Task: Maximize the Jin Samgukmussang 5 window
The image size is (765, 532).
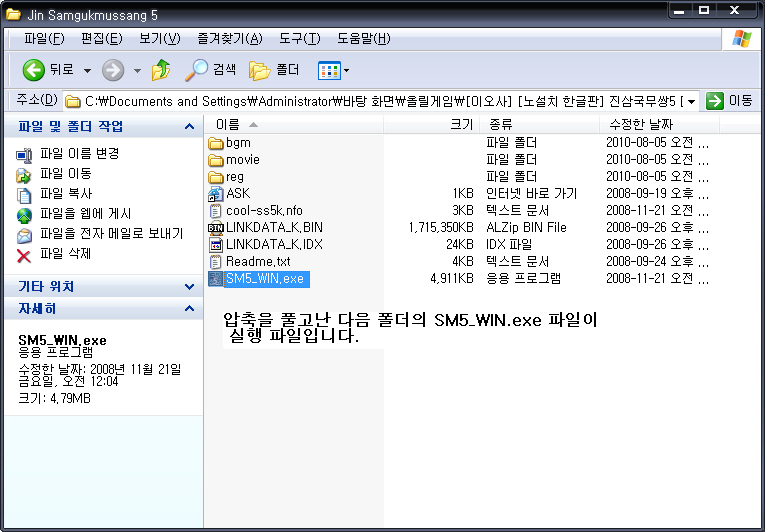Action: pos(704,10)
